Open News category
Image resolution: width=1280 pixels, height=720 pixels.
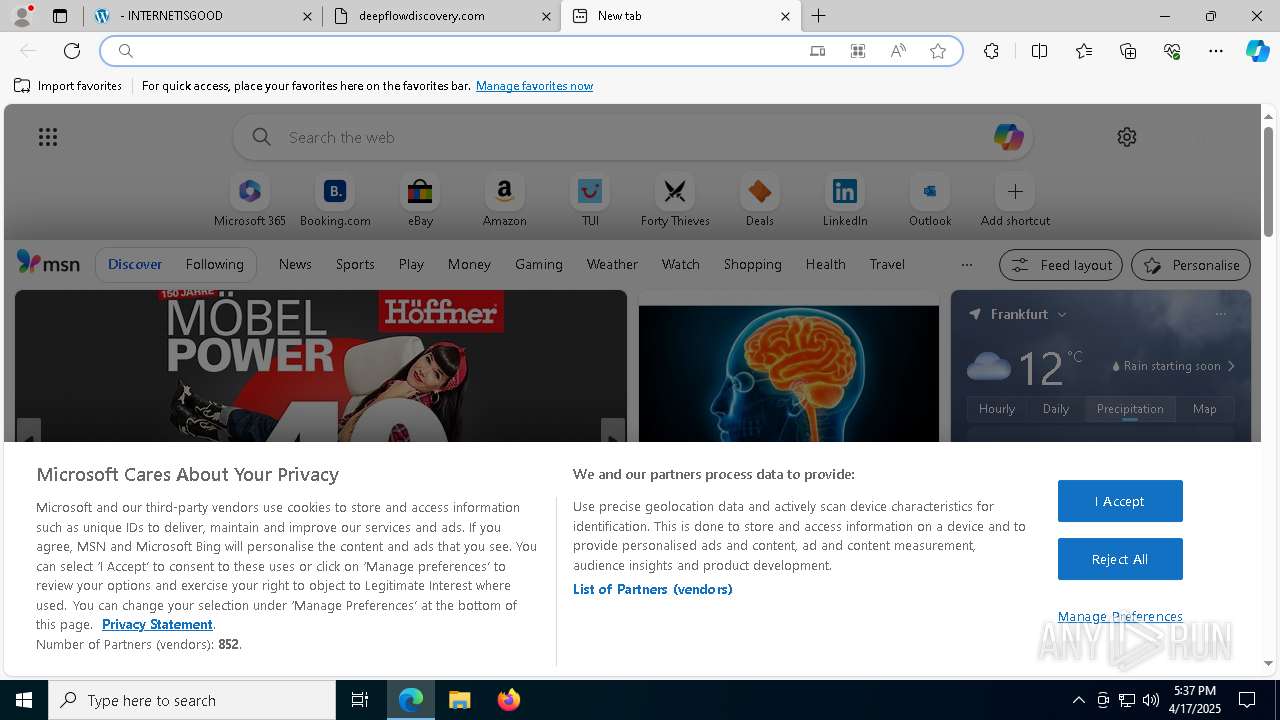coord(295,264)
